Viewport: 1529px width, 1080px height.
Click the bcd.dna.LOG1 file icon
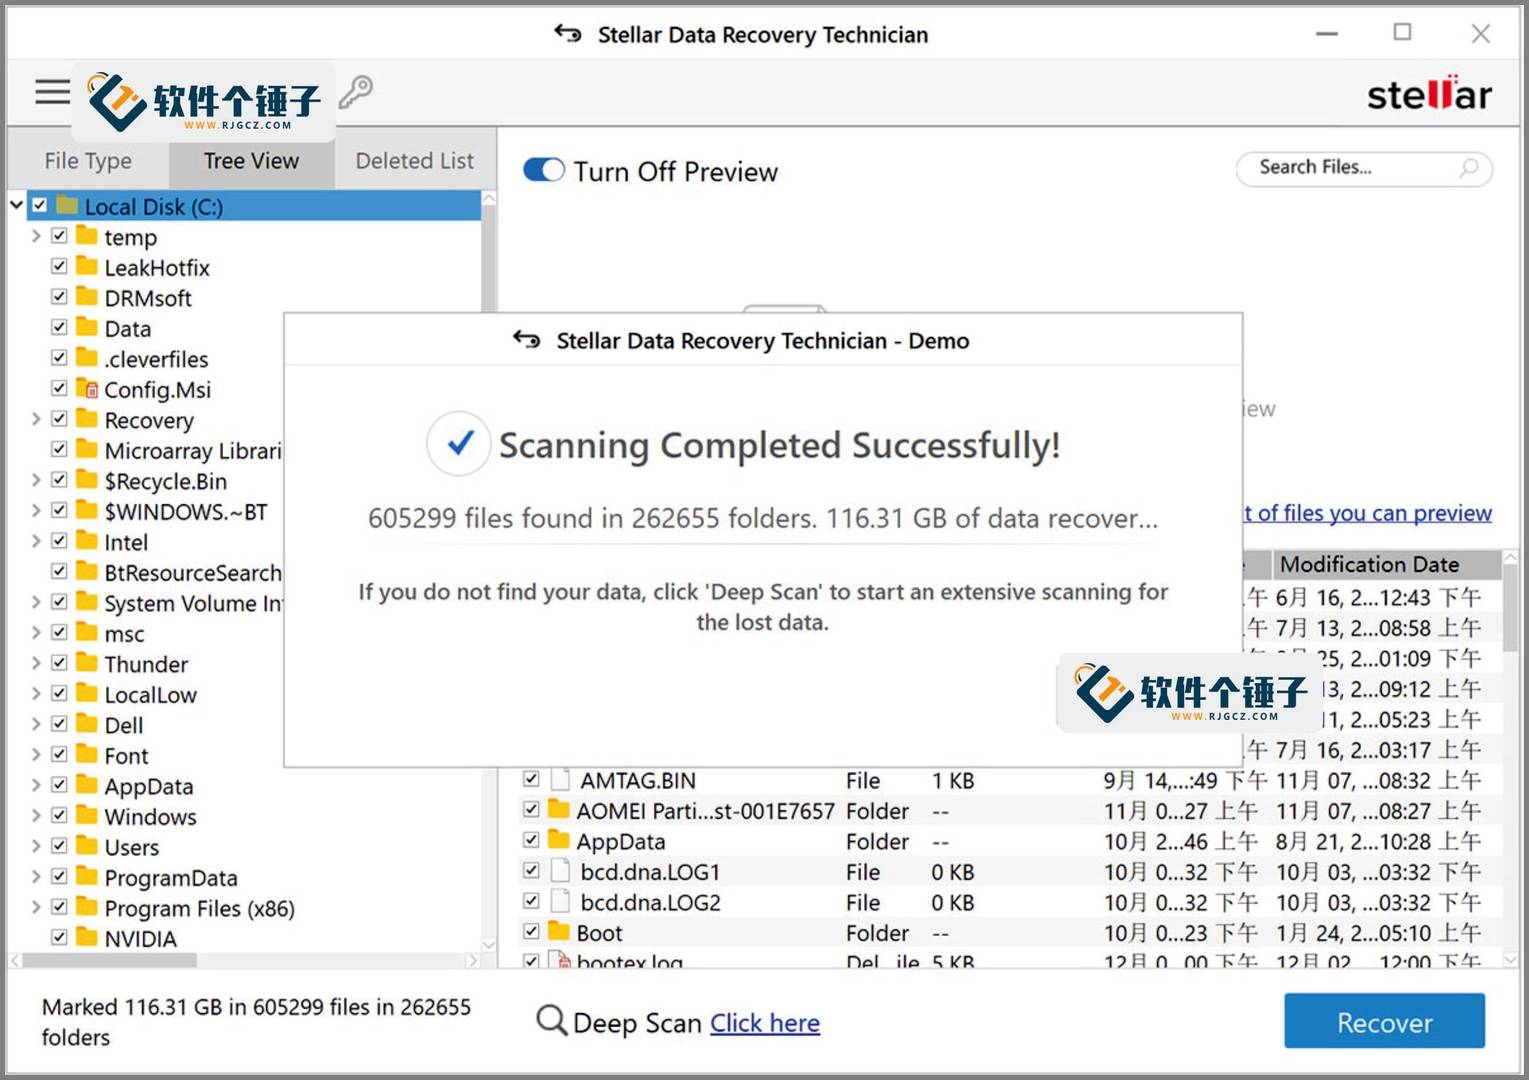560,871
